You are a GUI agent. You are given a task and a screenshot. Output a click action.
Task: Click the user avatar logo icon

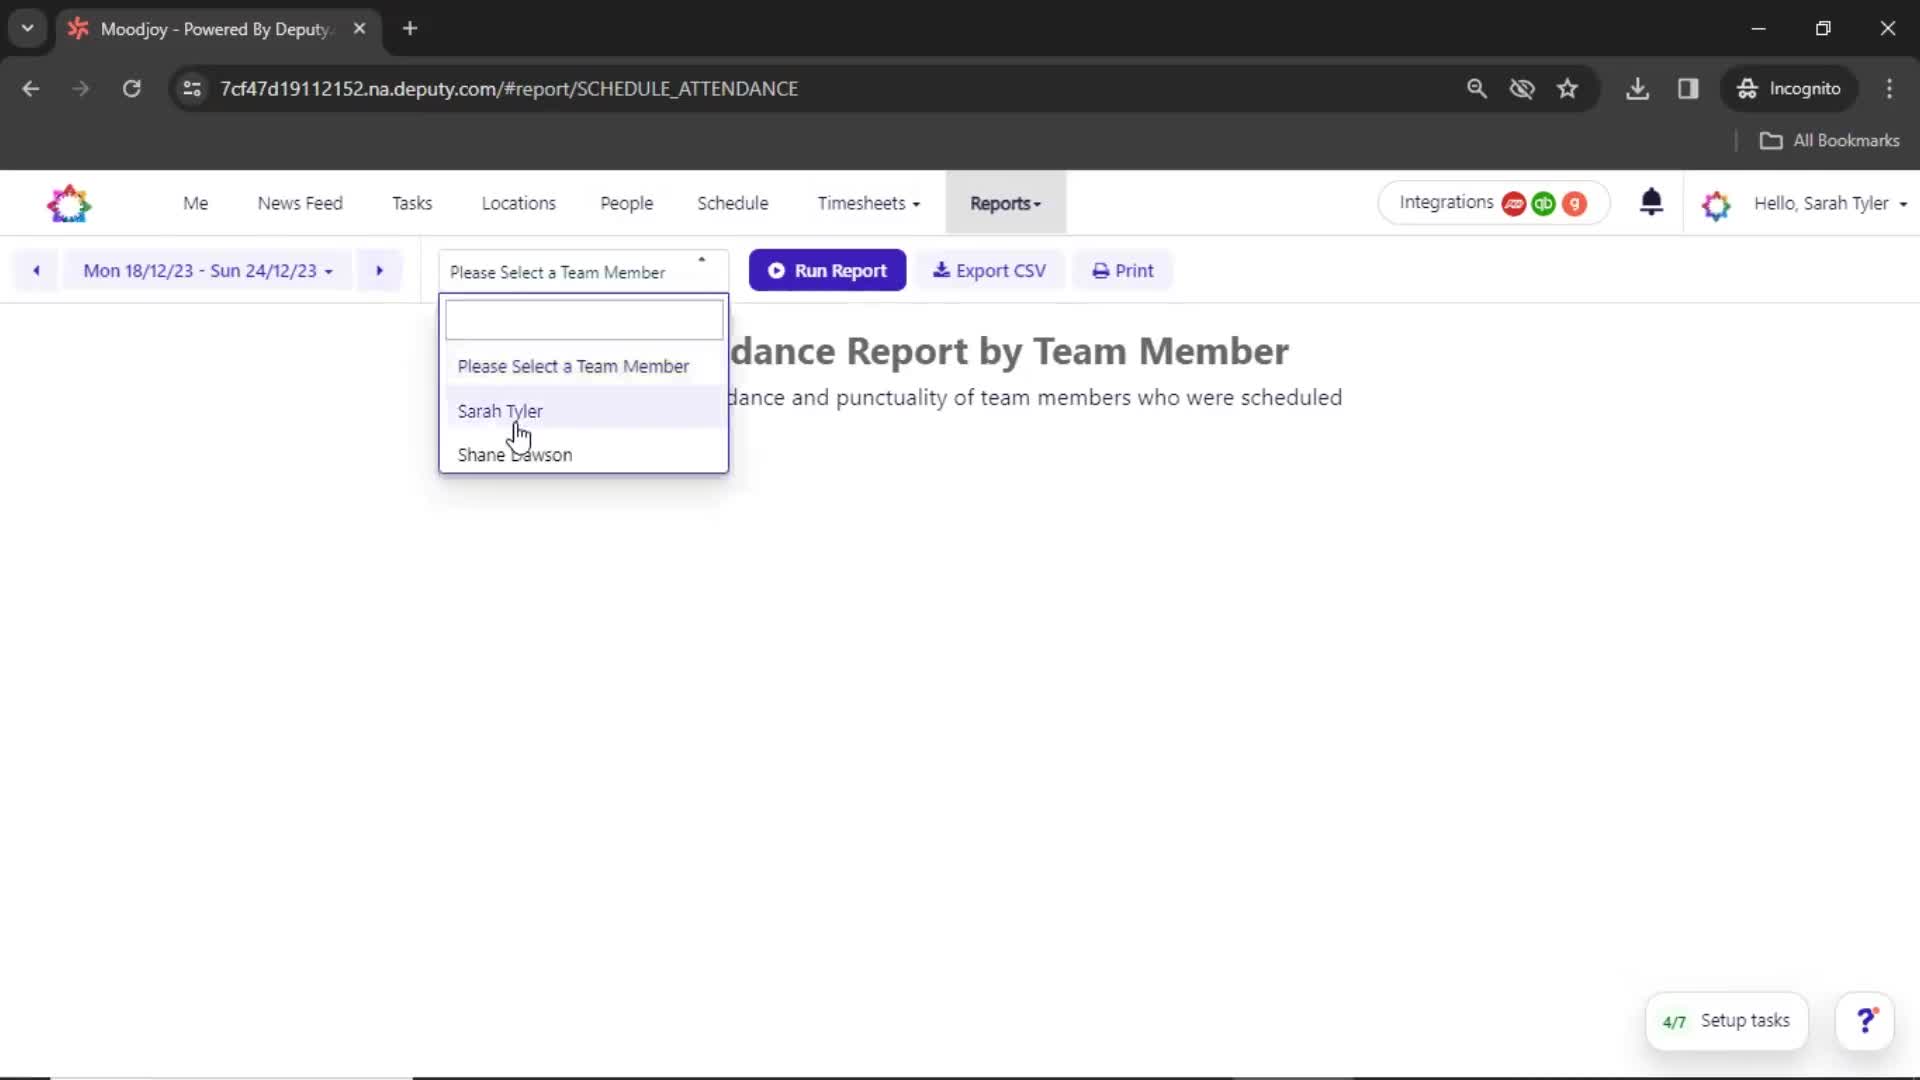1716,204
